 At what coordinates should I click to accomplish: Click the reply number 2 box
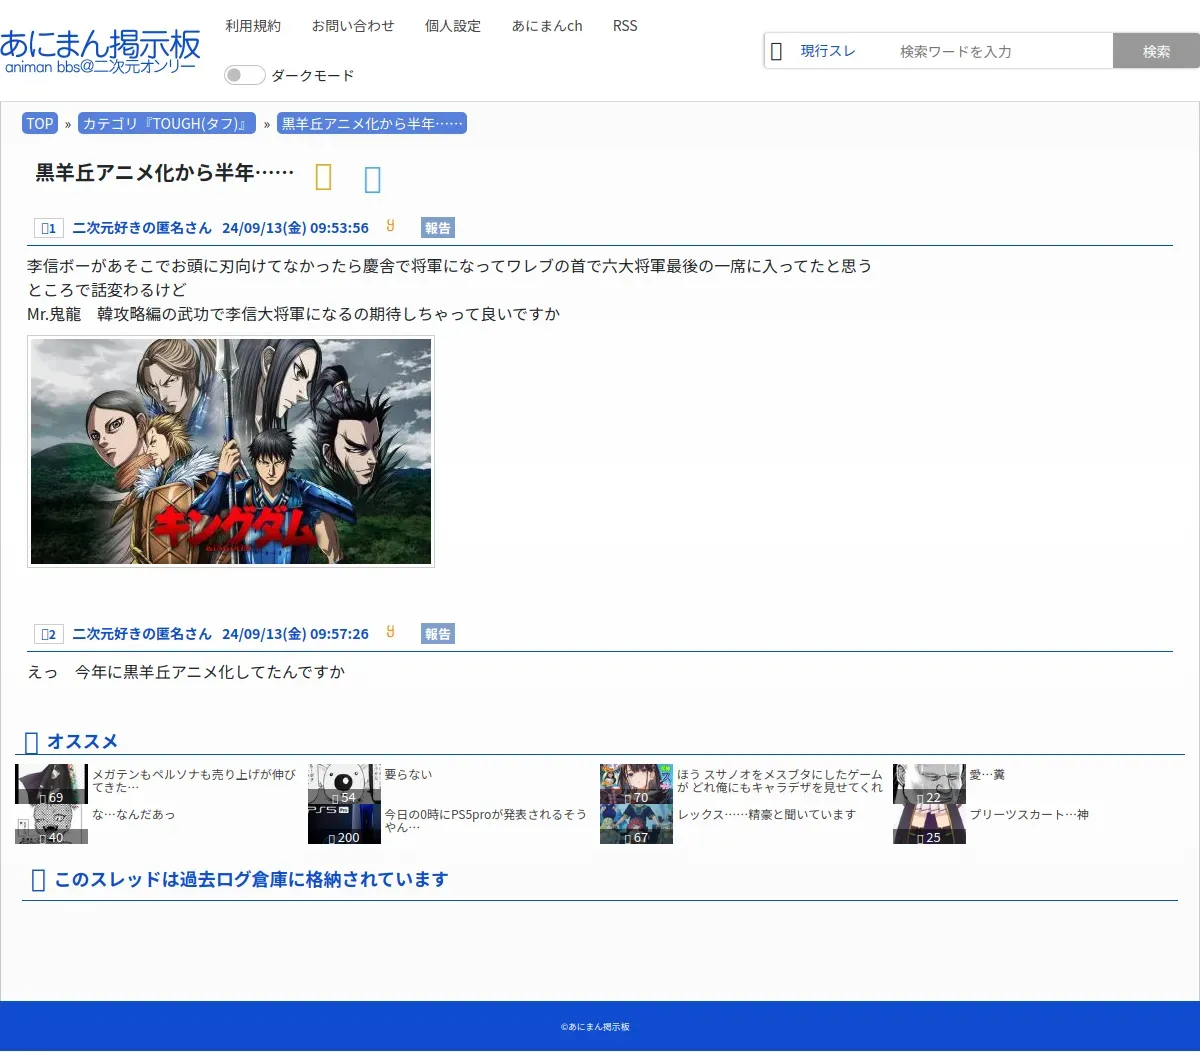48,634
